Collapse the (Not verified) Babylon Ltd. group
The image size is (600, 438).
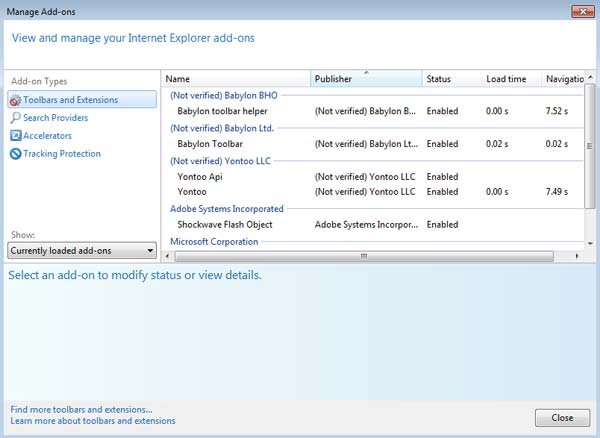222,129
